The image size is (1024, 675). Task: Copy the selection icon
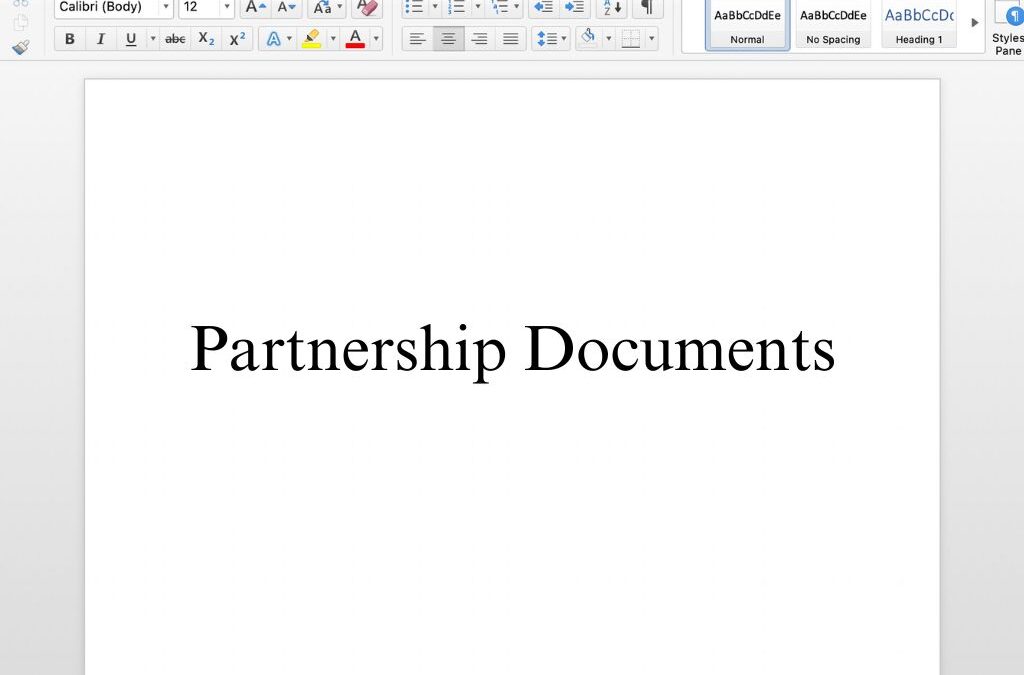pos(21,23)
